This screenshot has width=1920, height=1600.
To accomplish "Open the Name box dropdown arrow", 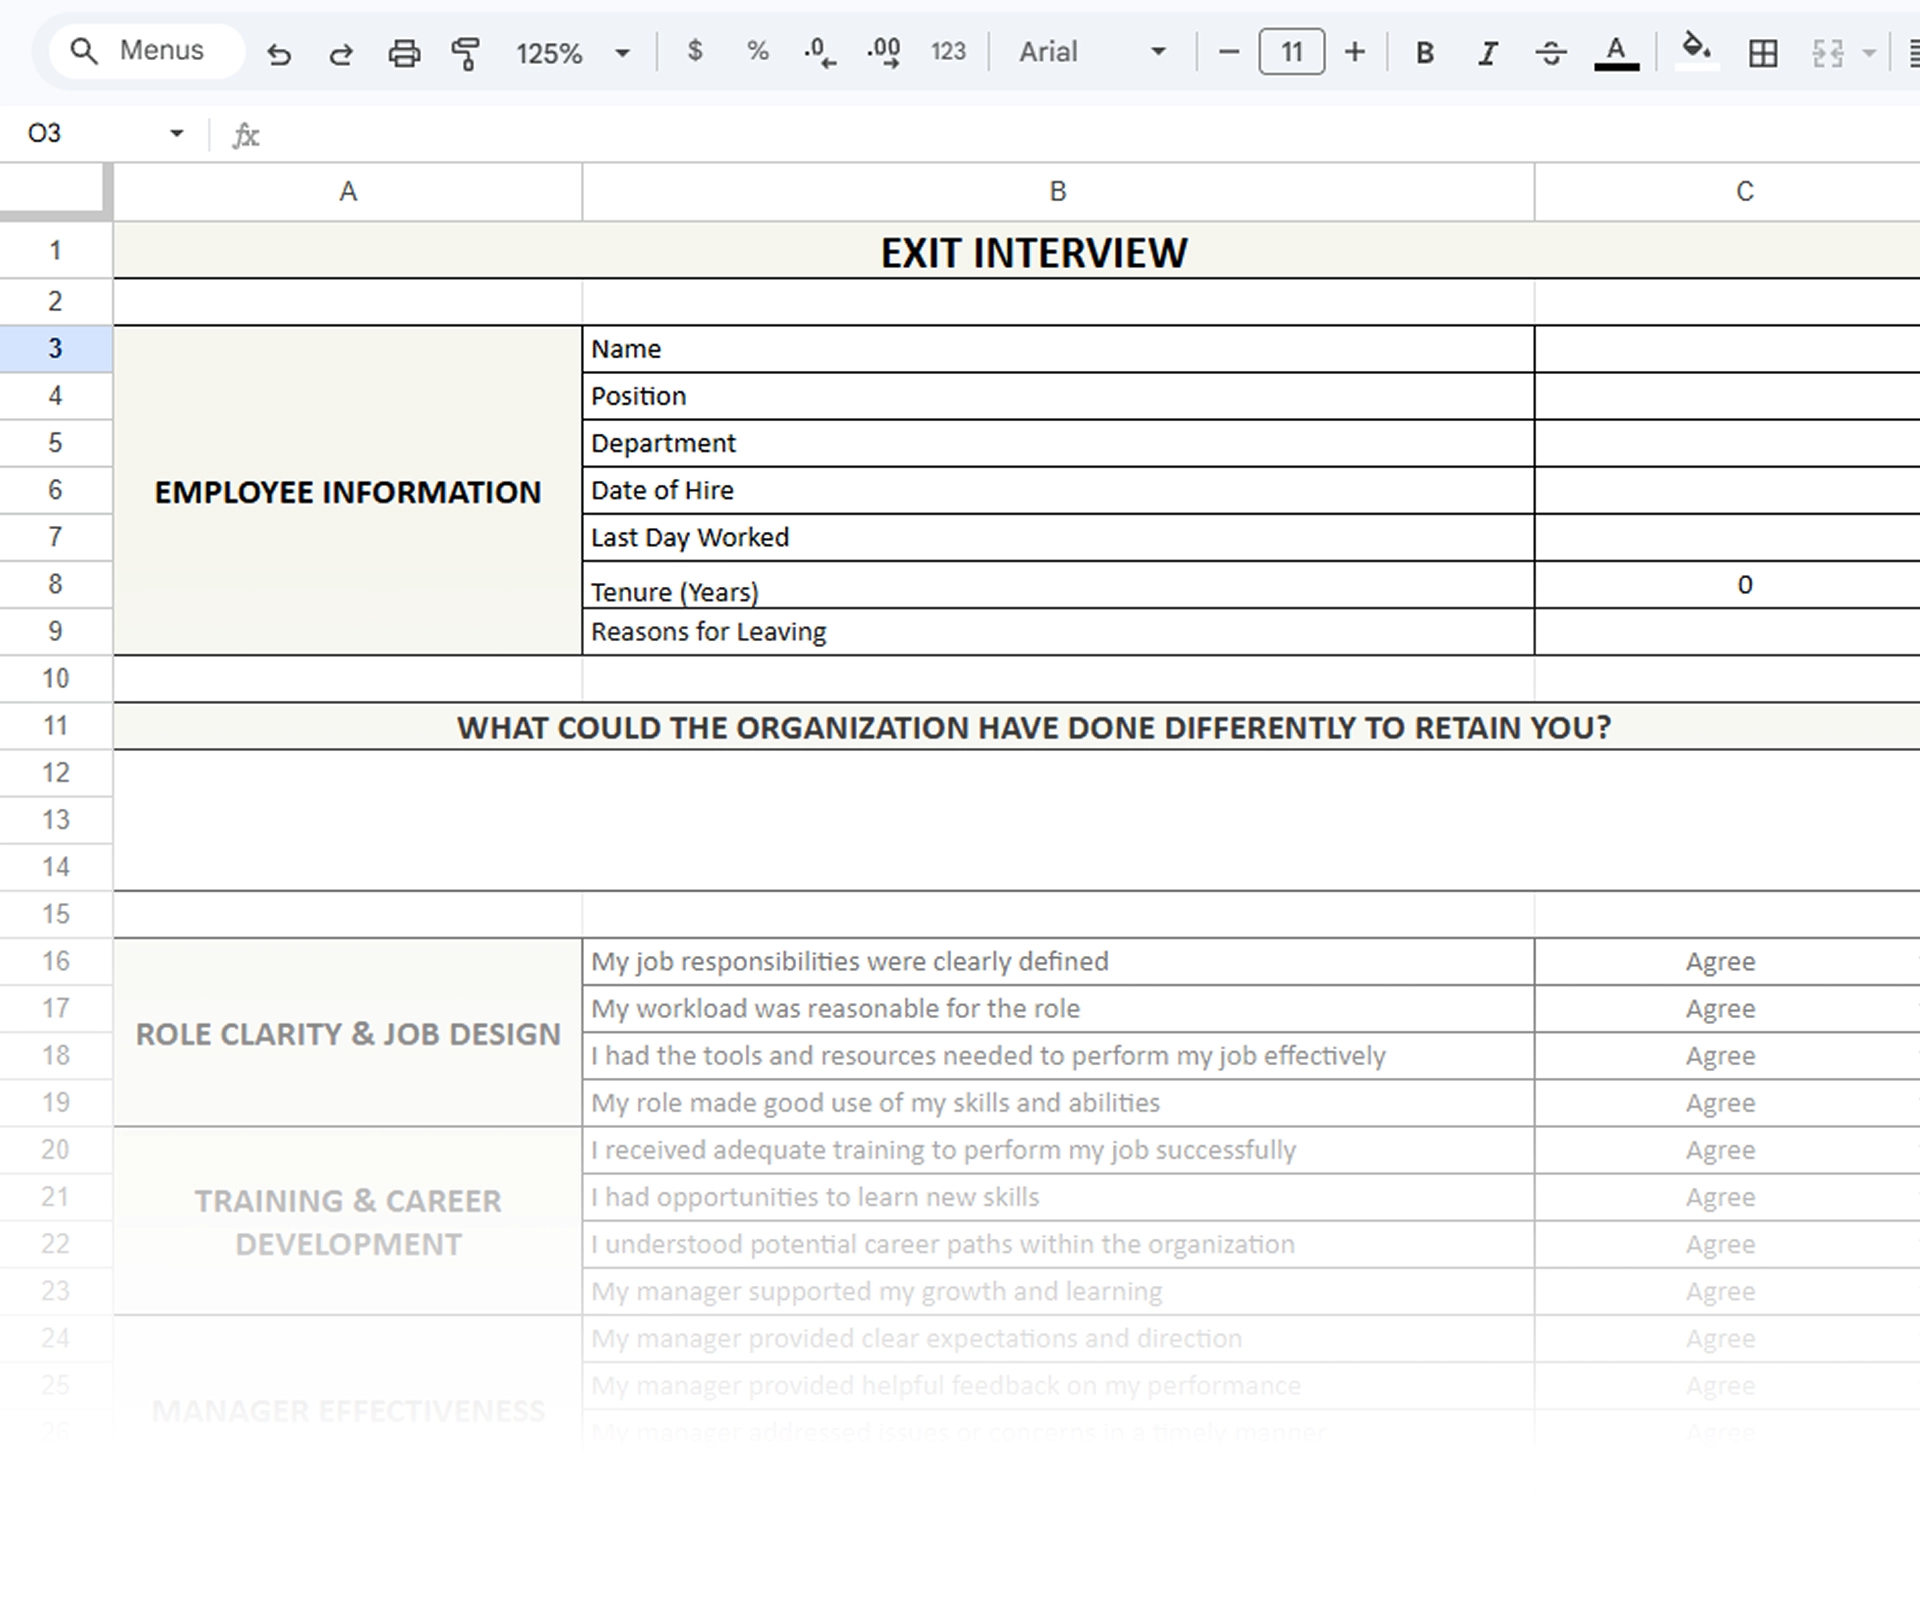I will [177, 133].
